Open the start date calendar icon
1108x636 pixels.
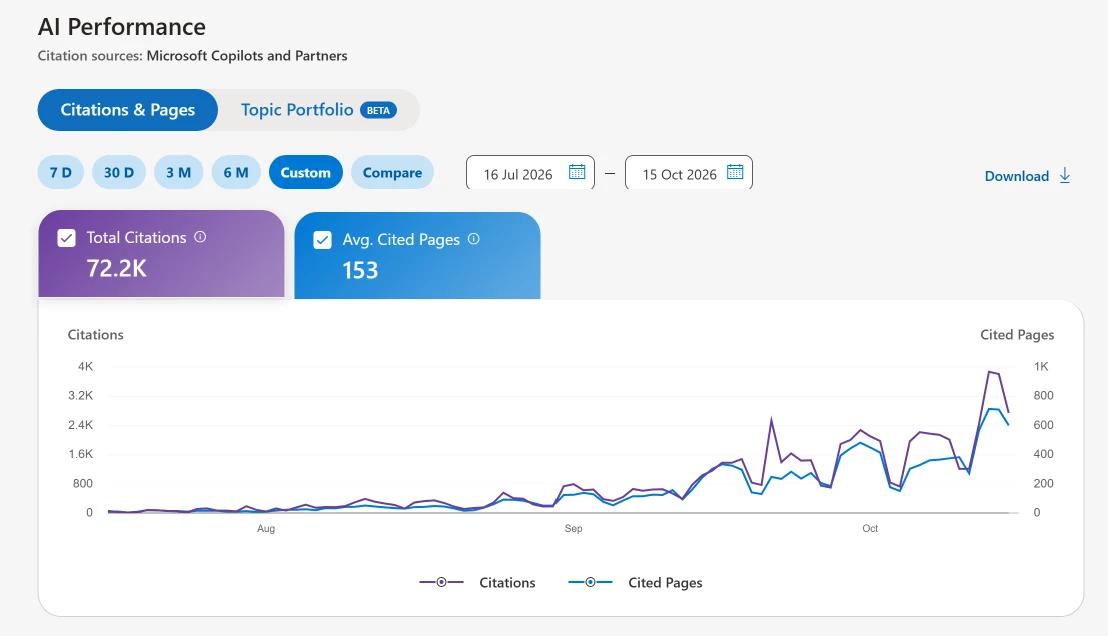click(x=577, y=172)
